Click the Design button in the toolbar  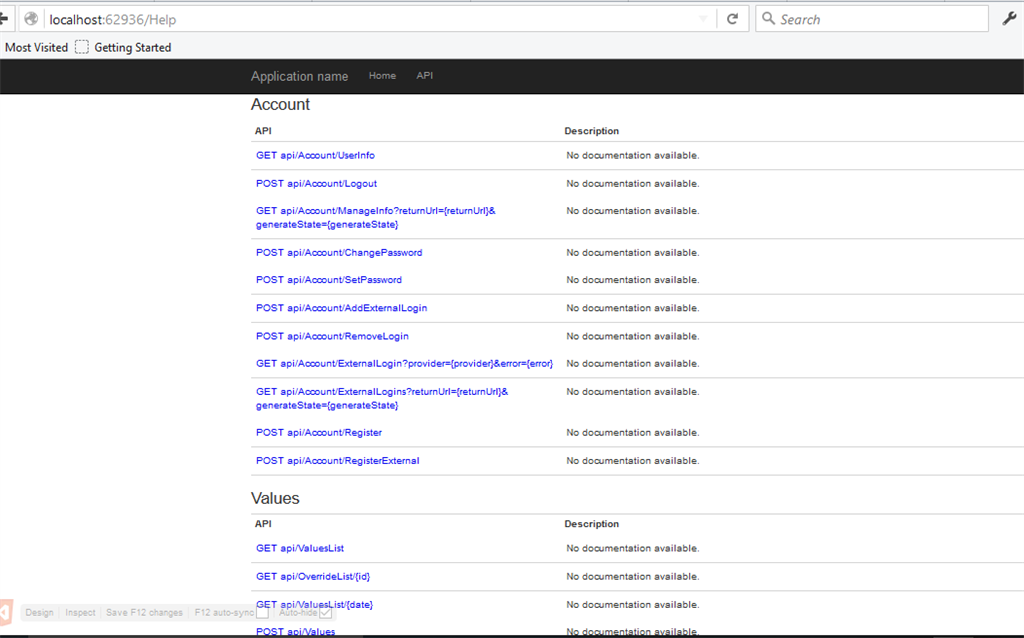click(39, 612)
